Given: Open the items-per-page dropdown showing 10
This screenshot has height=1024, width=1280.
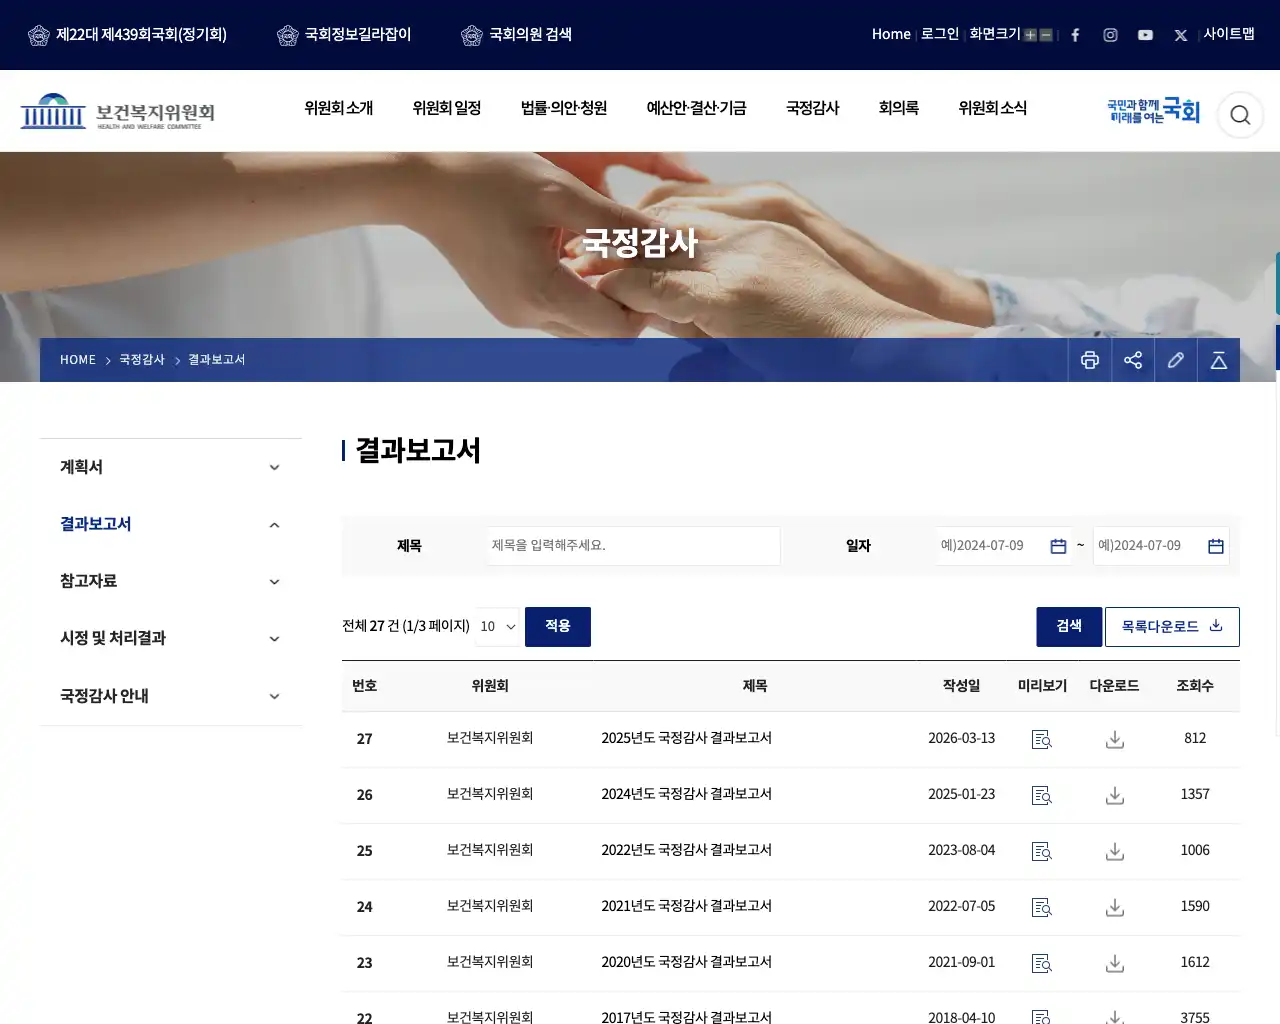Looking at the screenshot, I should tap(498, 626).
